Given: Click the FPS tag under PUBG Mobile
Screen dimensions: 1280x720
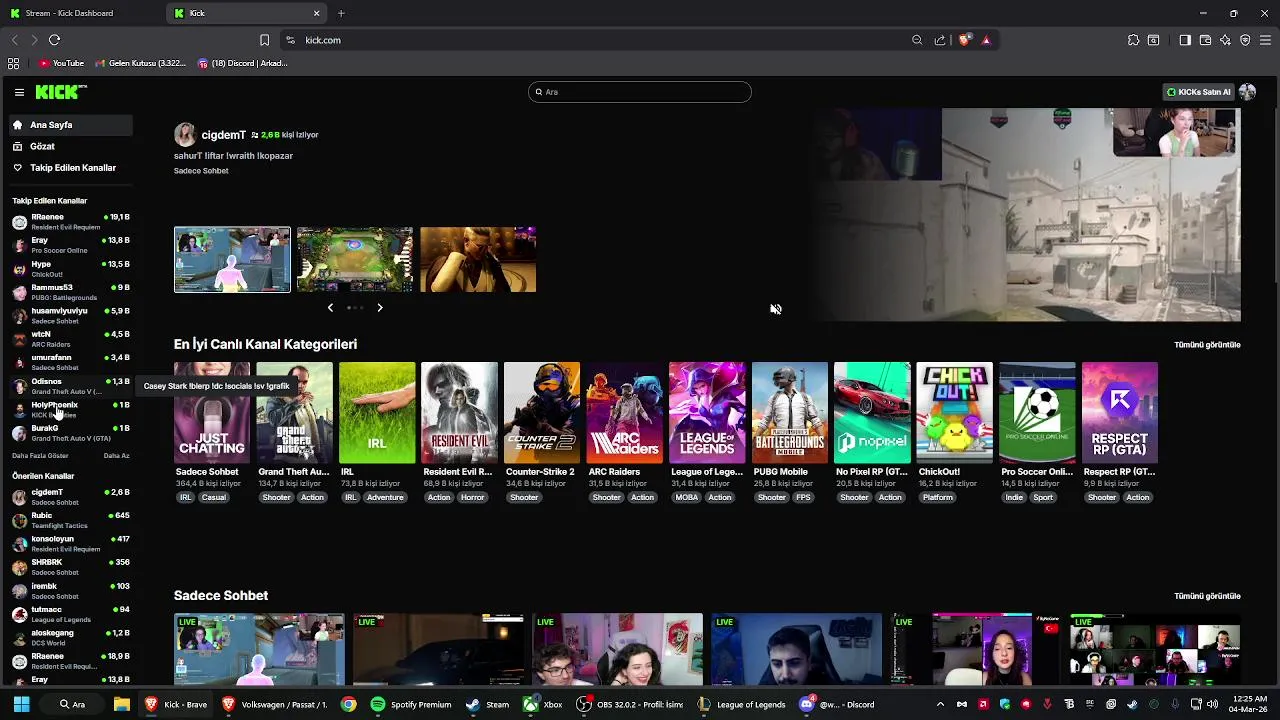Looking at the screenshot, I should pos(803,498).
